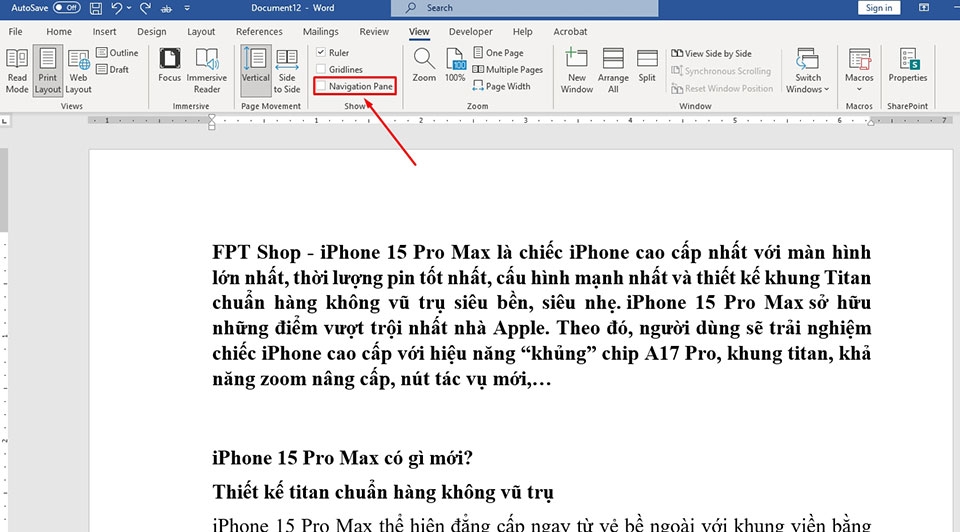This screenshot has height=532, width=960.
Task: Click into the Search box
Action: [x=525, y=8]
